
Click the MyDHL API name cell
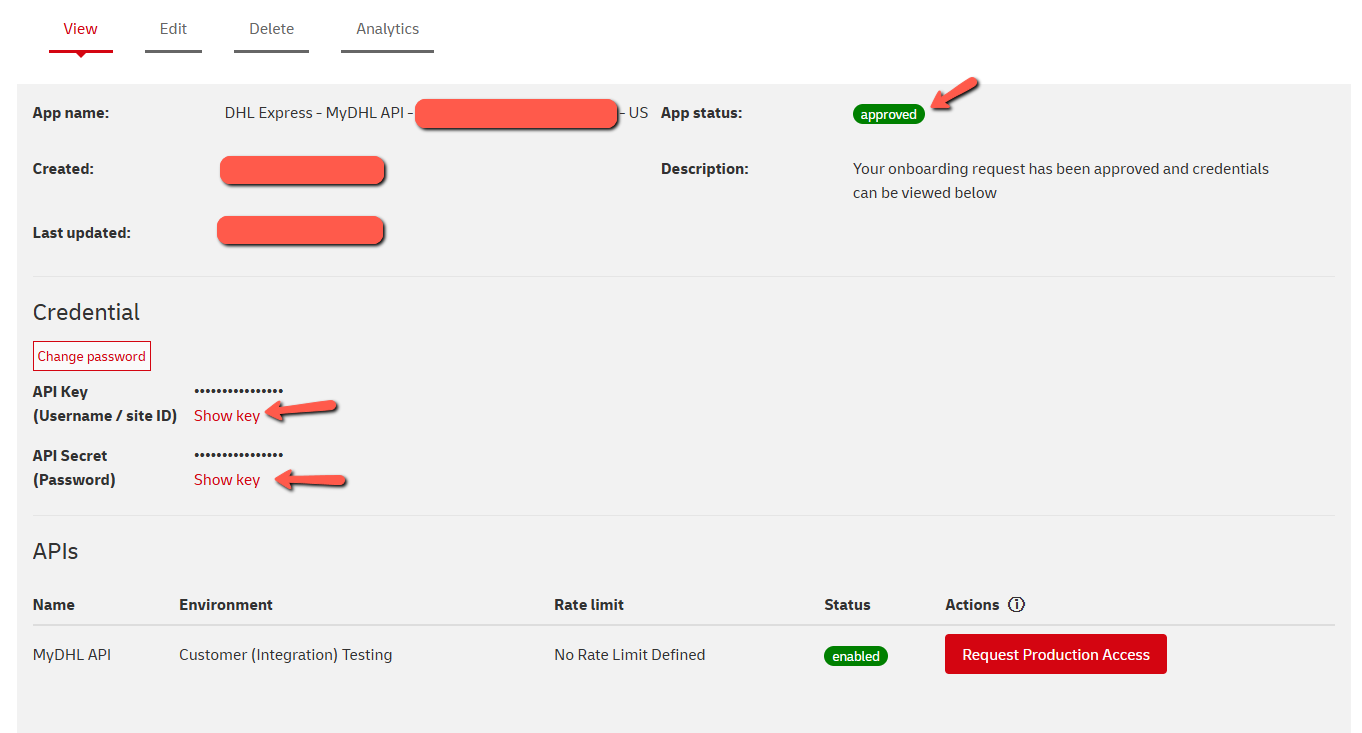click(x=72, y=655)
